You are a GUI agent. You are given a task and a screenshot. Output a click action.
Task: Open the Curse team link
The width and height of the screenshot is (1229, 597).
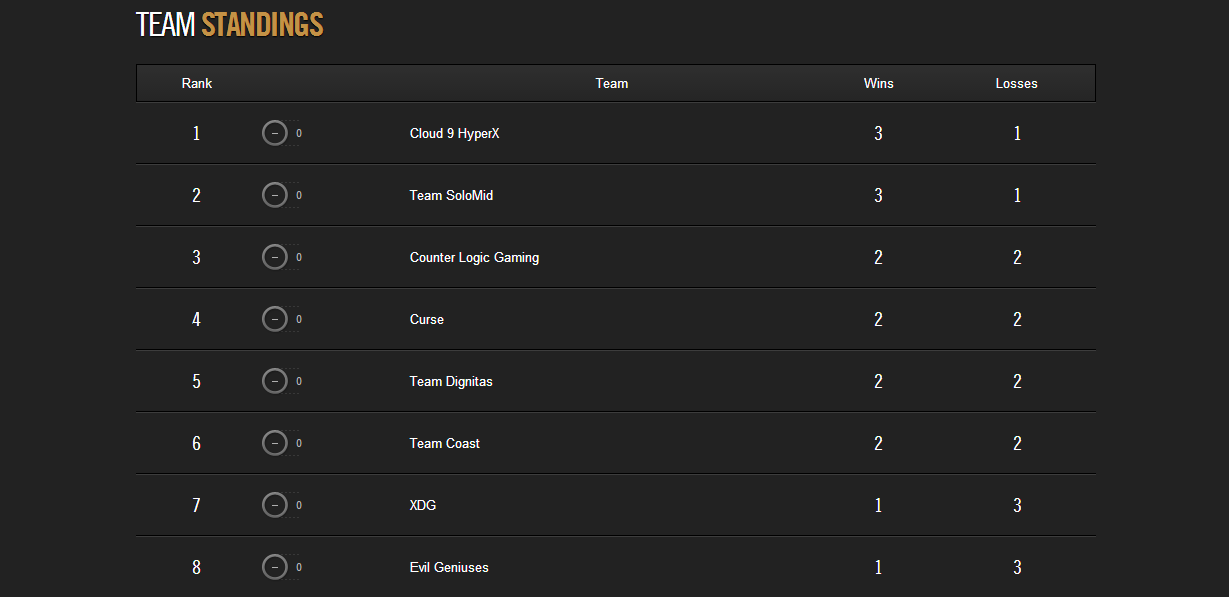[427, 319]
